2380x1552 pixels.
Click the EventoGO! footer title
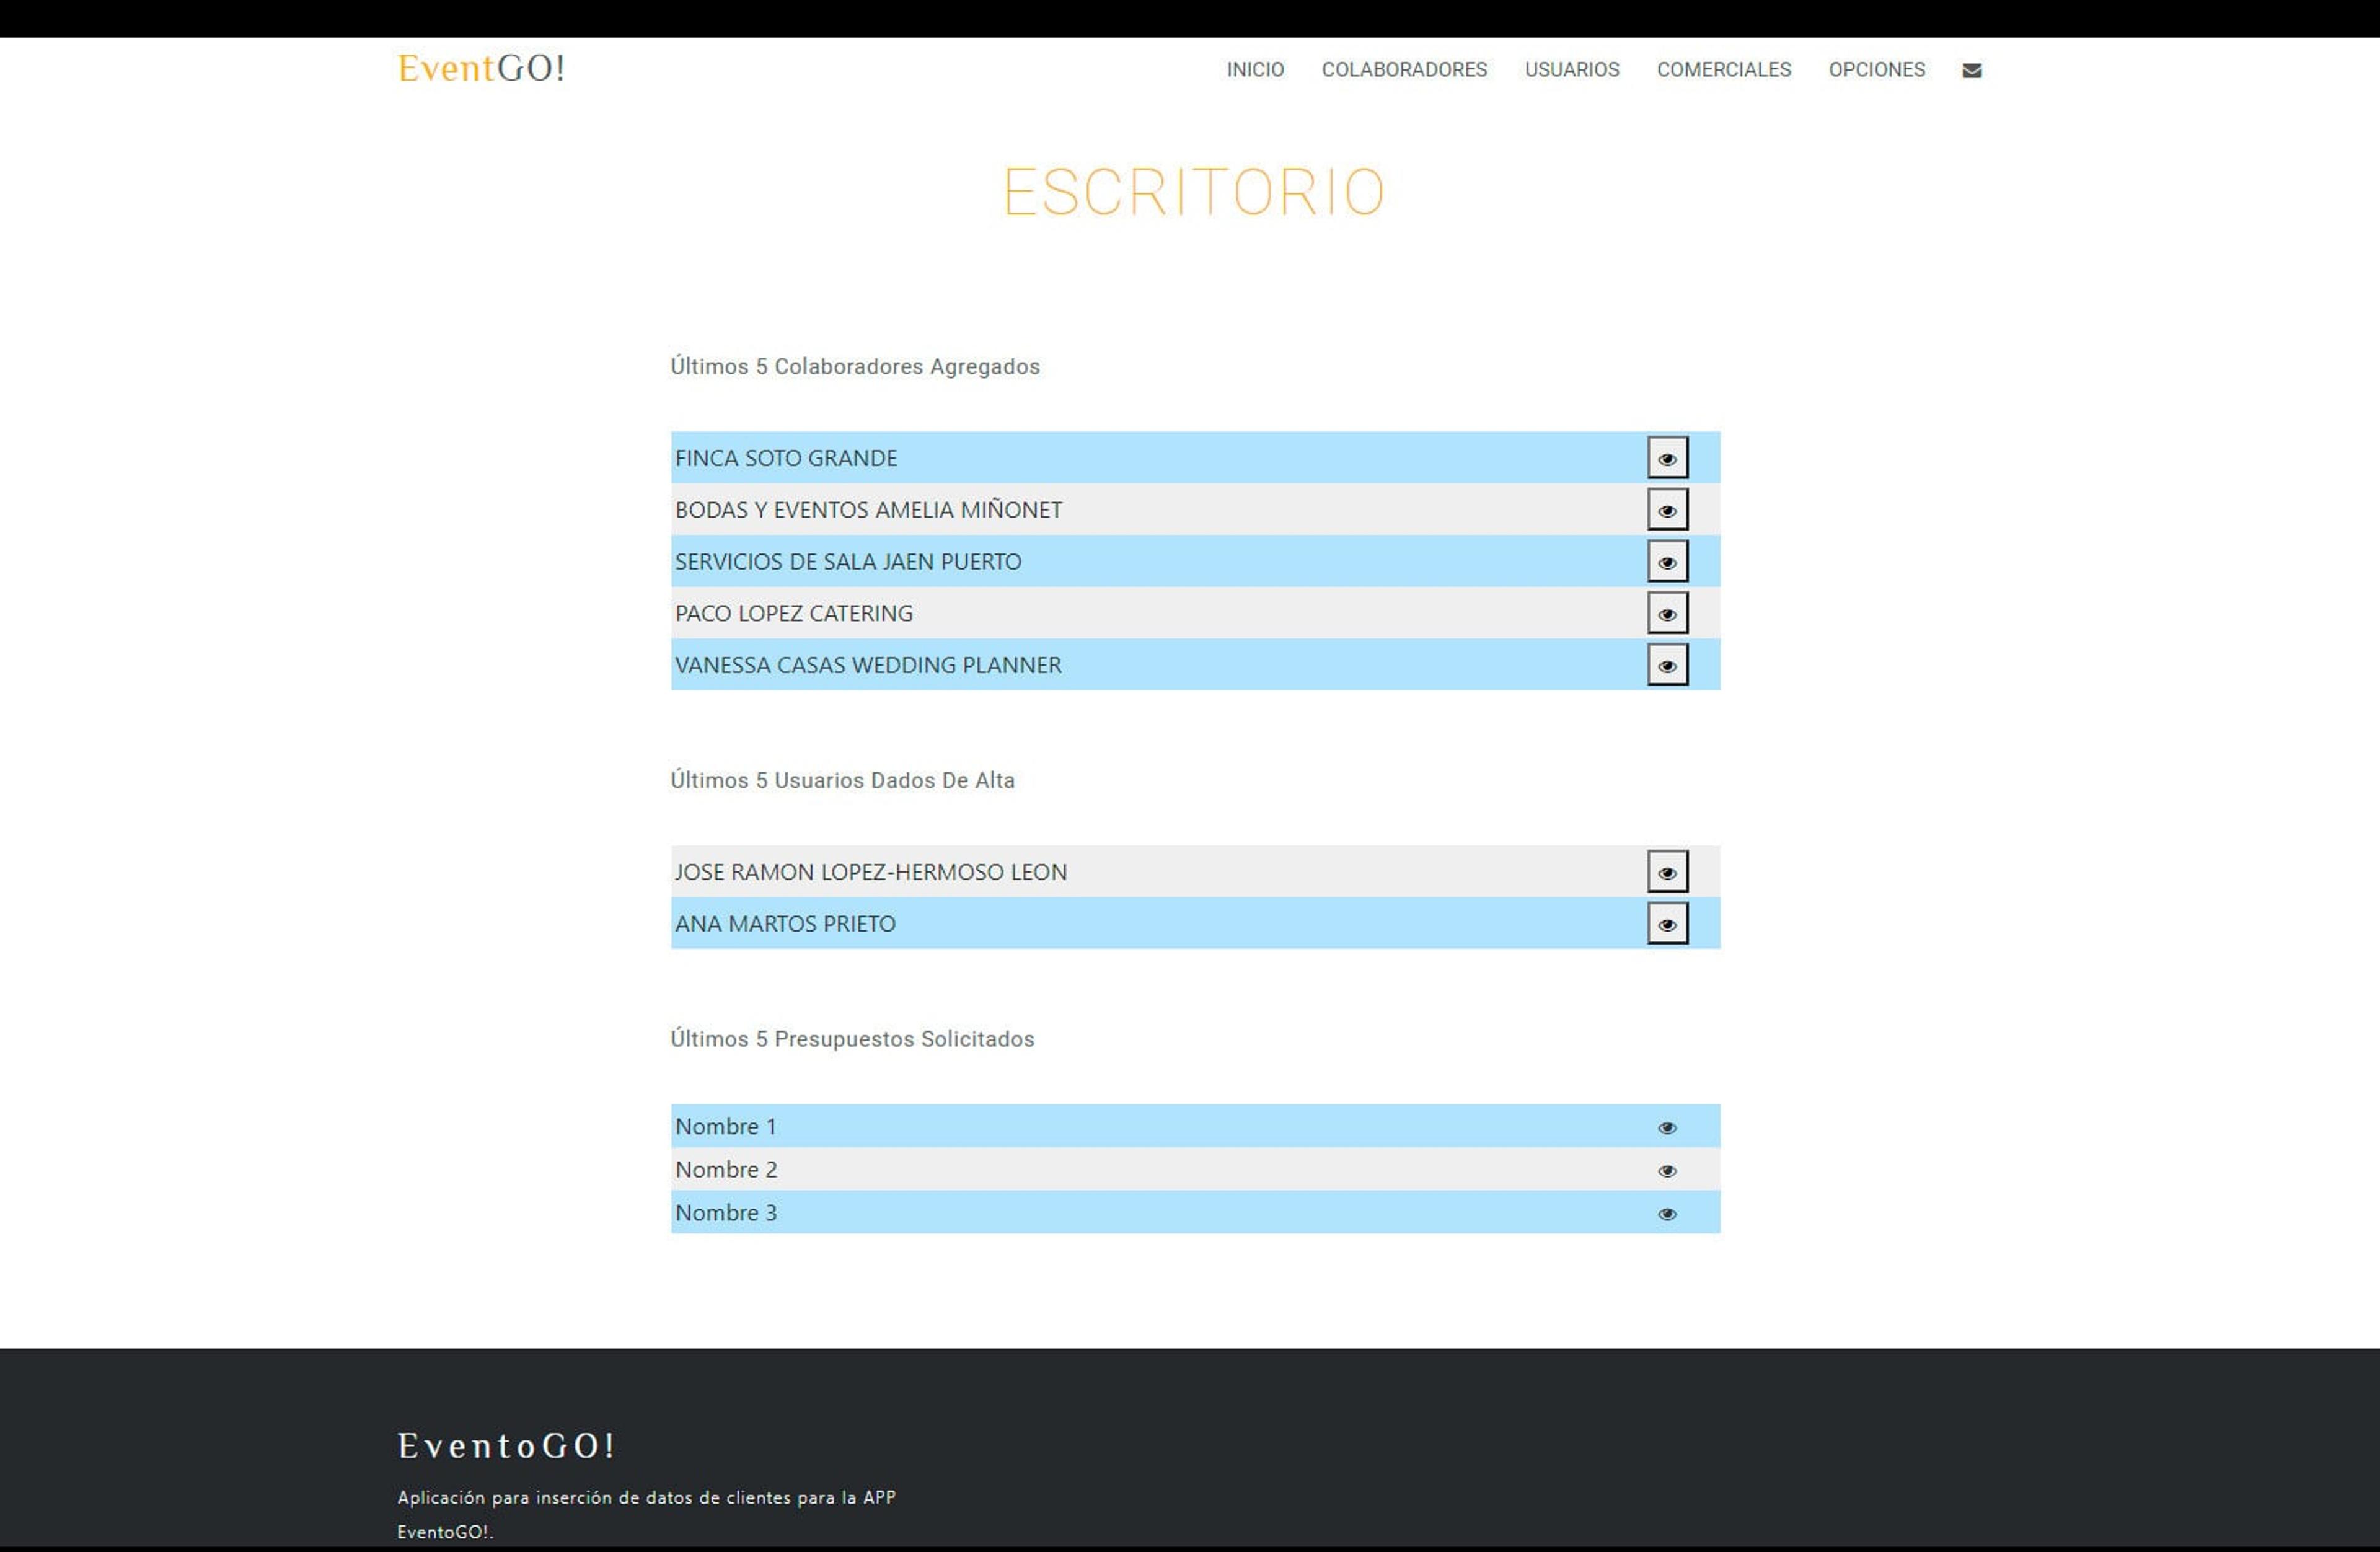click(506, 1445)
